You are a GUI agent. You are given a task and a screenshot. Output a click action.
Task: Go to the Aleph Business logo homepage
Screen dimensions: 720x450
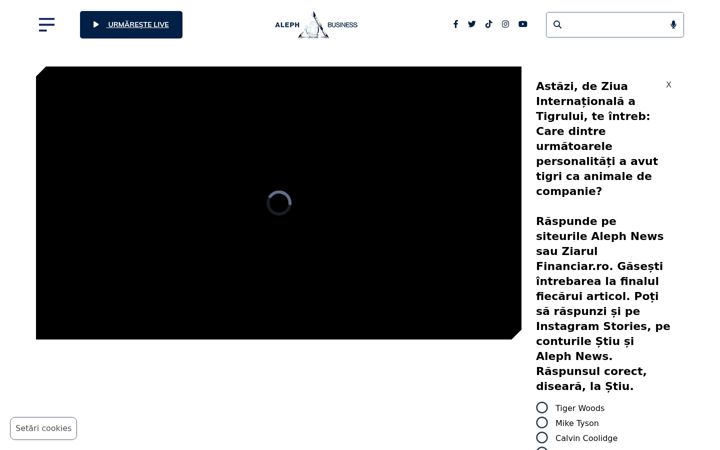pyautogui.click(x=316, y=25)
